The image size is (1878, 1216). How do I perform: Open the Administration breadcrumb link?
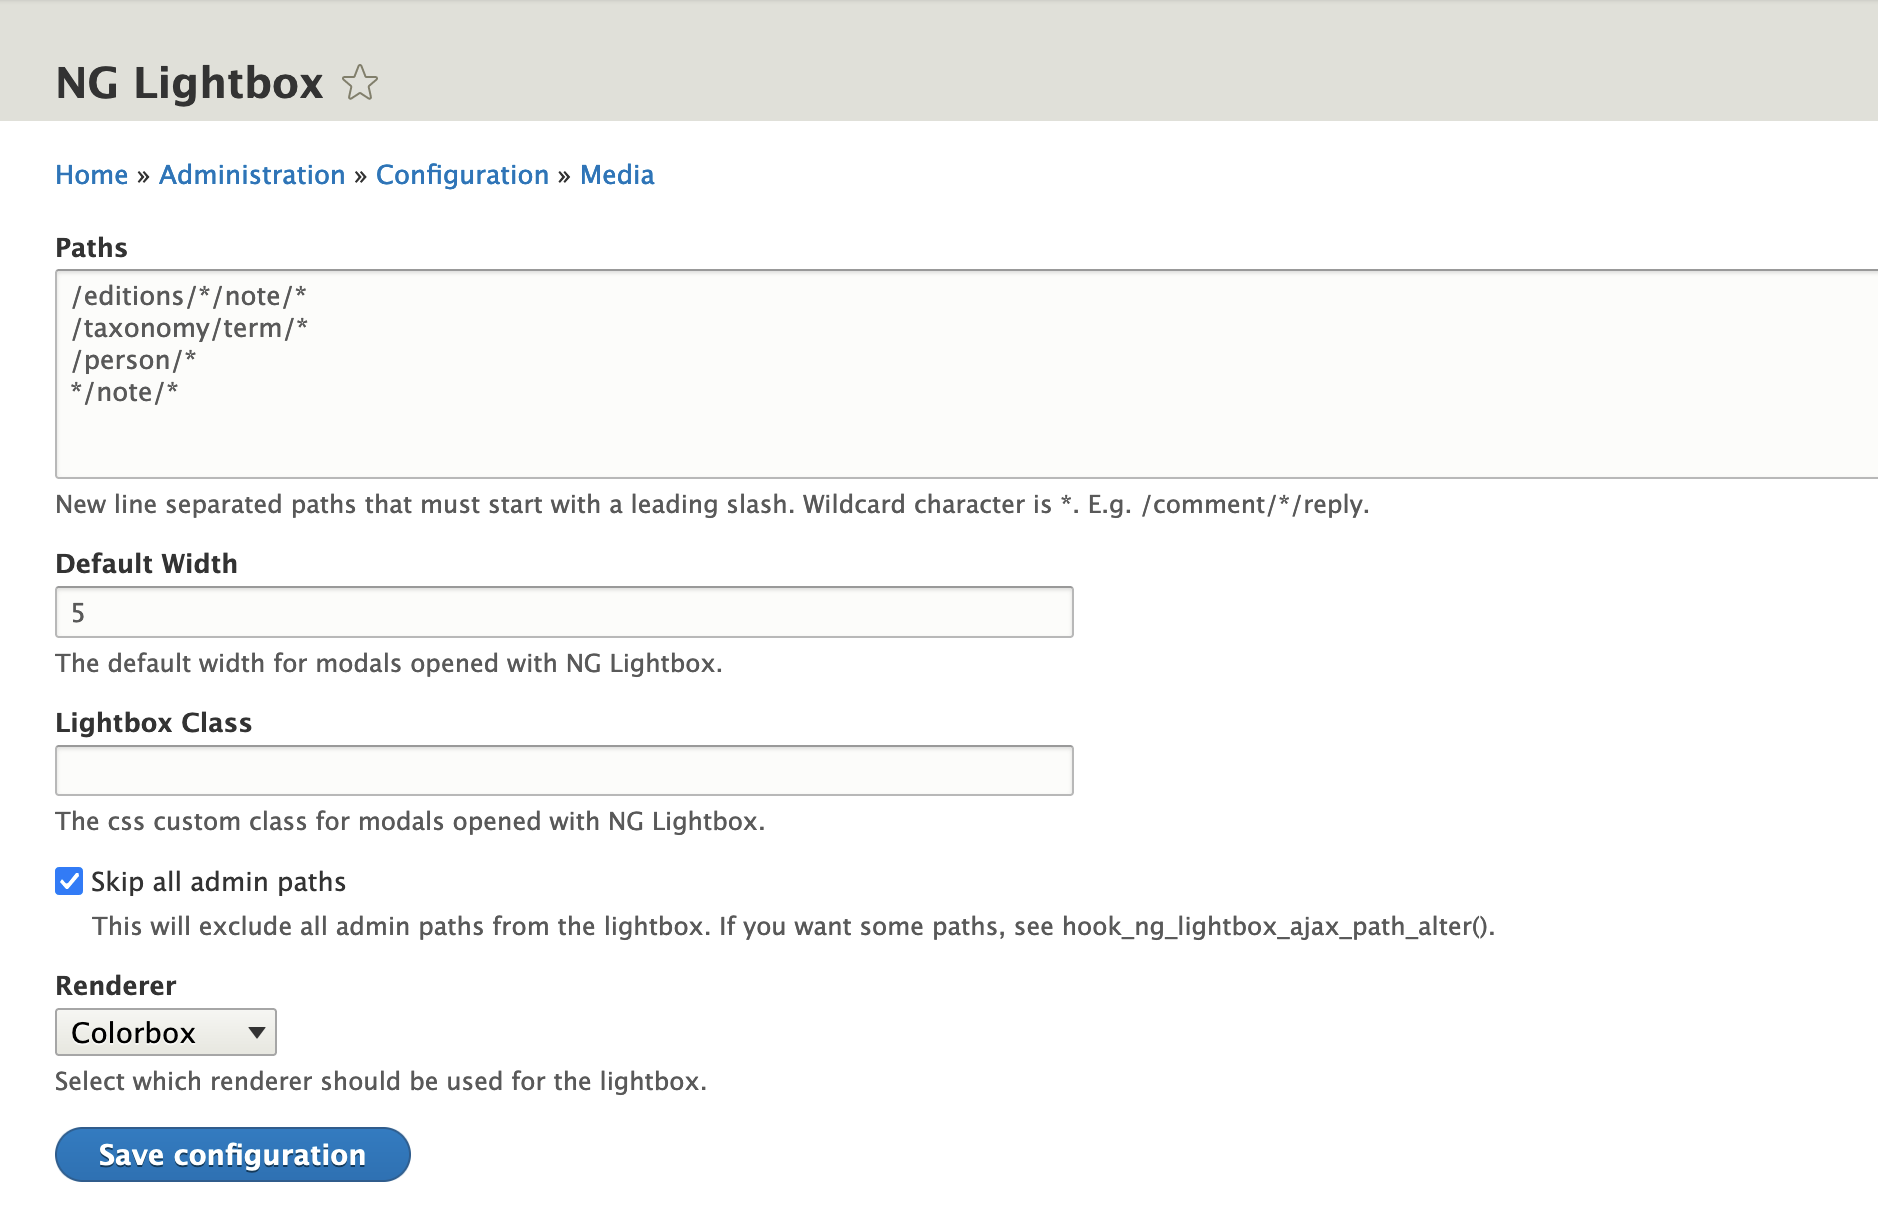click(x=252, y=175)
